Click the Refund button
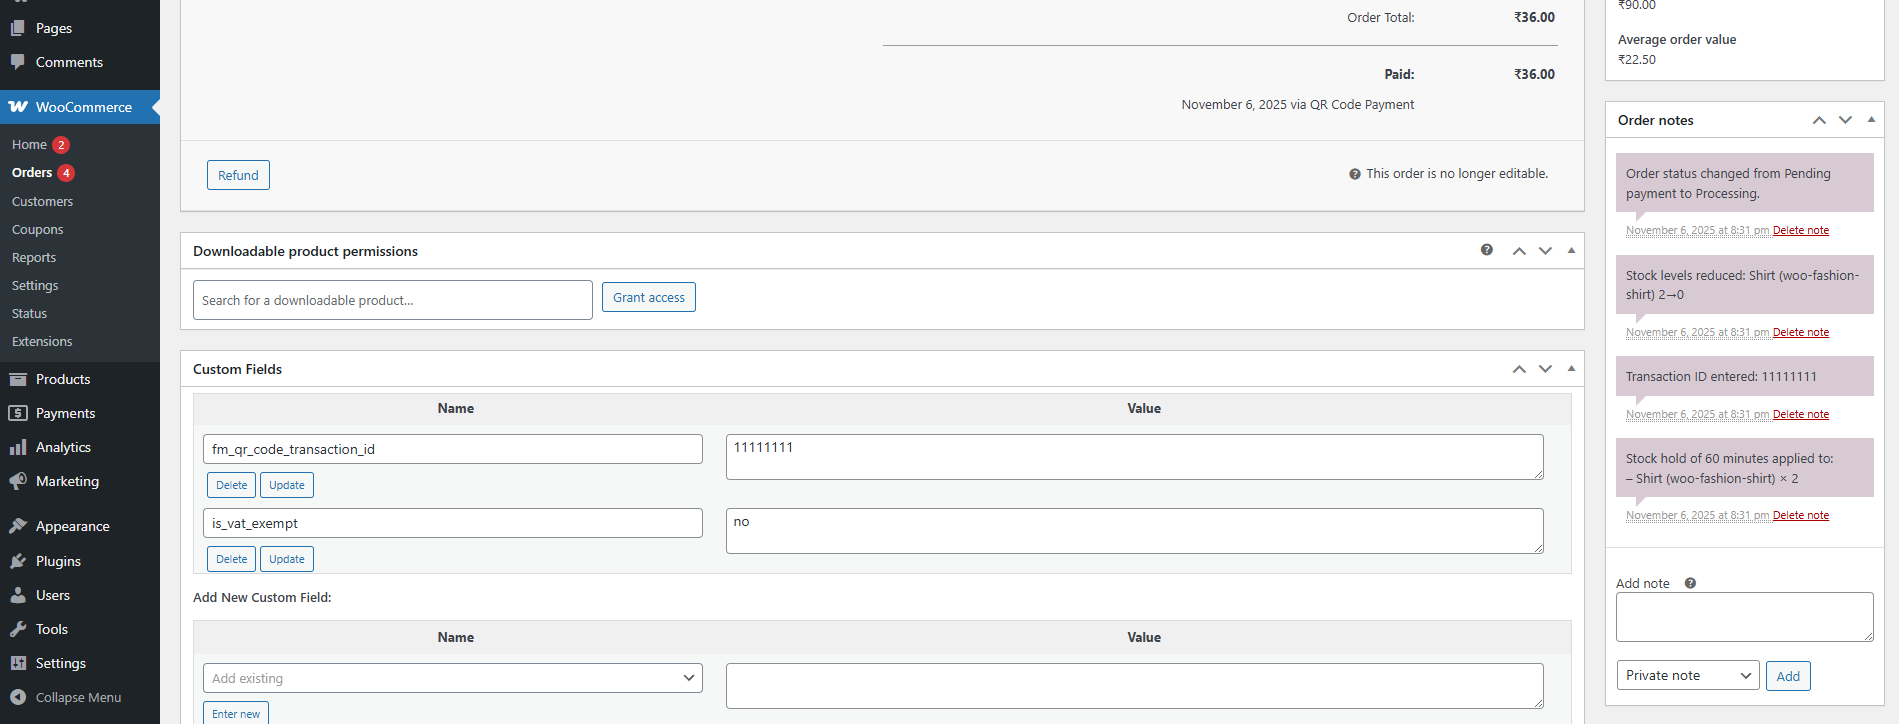This screenshot has height=724, width=1899. tap(238, 175)
